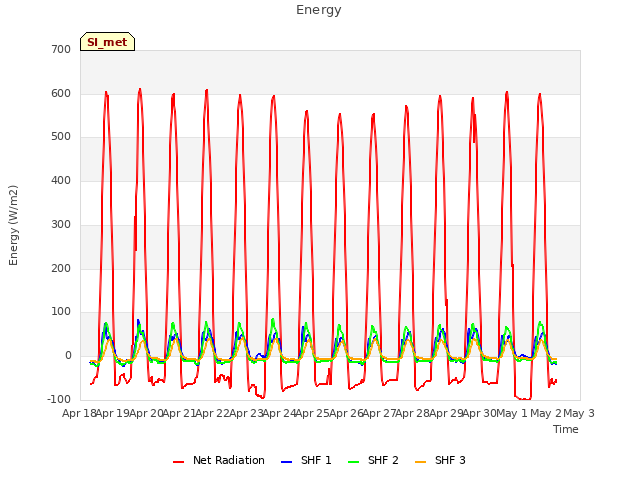Click the Apr 23 x-axis label
This screenshot has height=480, width=640.
pyautogui.click(x=246, y=413)
